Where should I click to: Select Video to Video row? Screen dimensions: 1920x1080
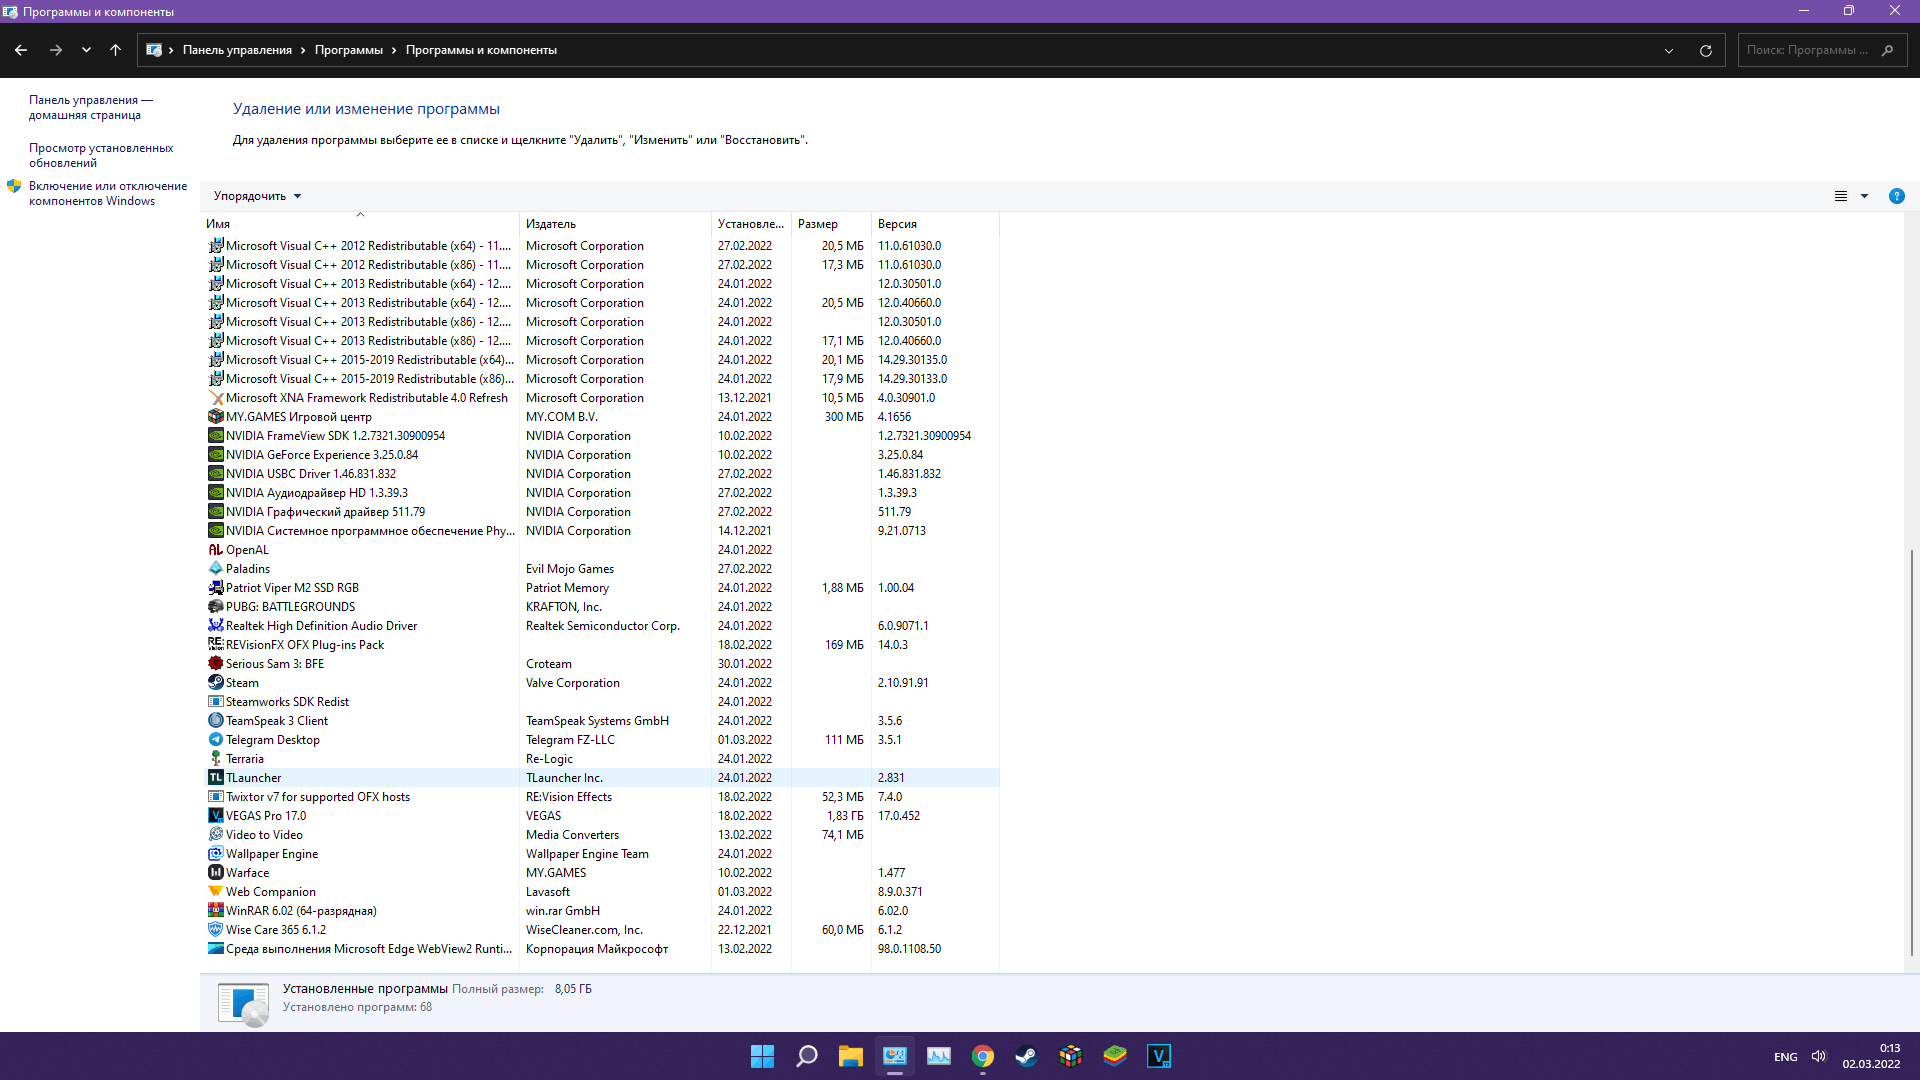(x=603, y=834)
